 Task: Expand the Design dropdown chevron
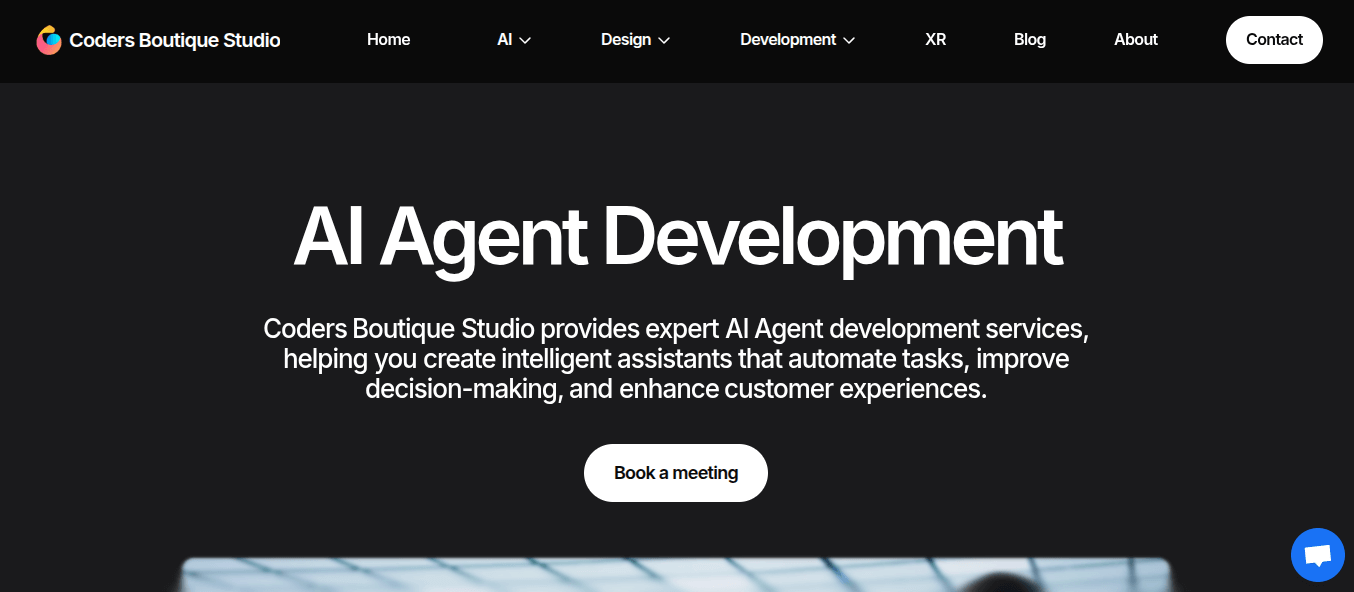(x=664, y=40)
